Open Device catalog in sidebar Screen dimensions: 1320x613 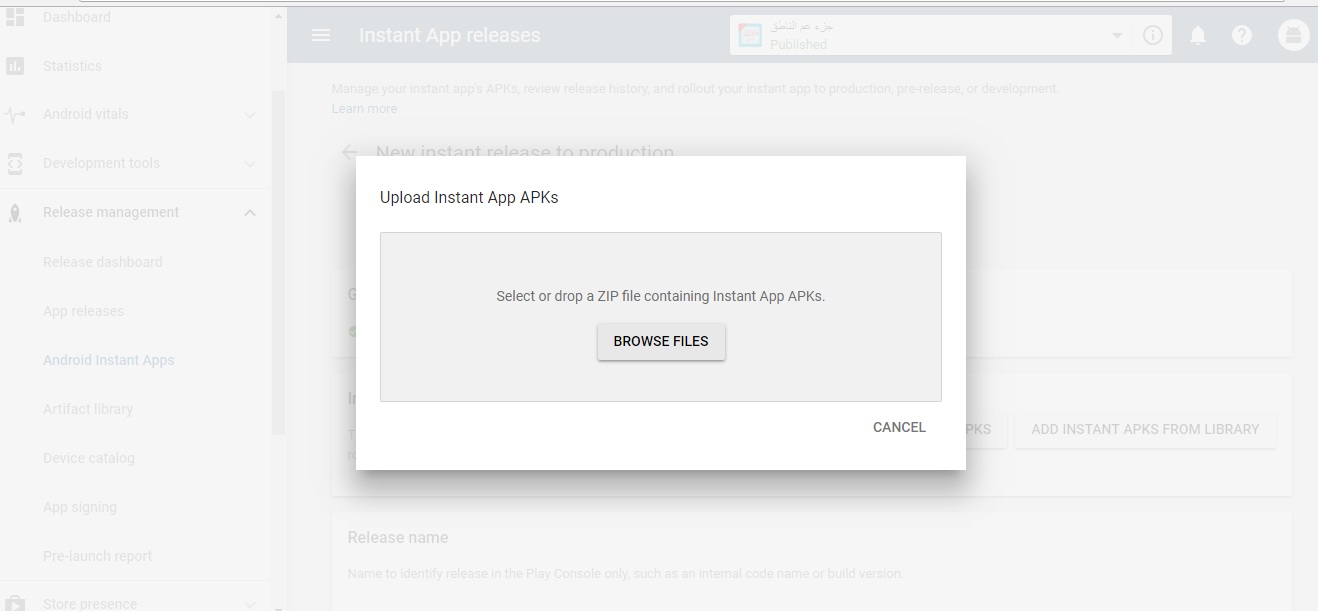(88, 458)
